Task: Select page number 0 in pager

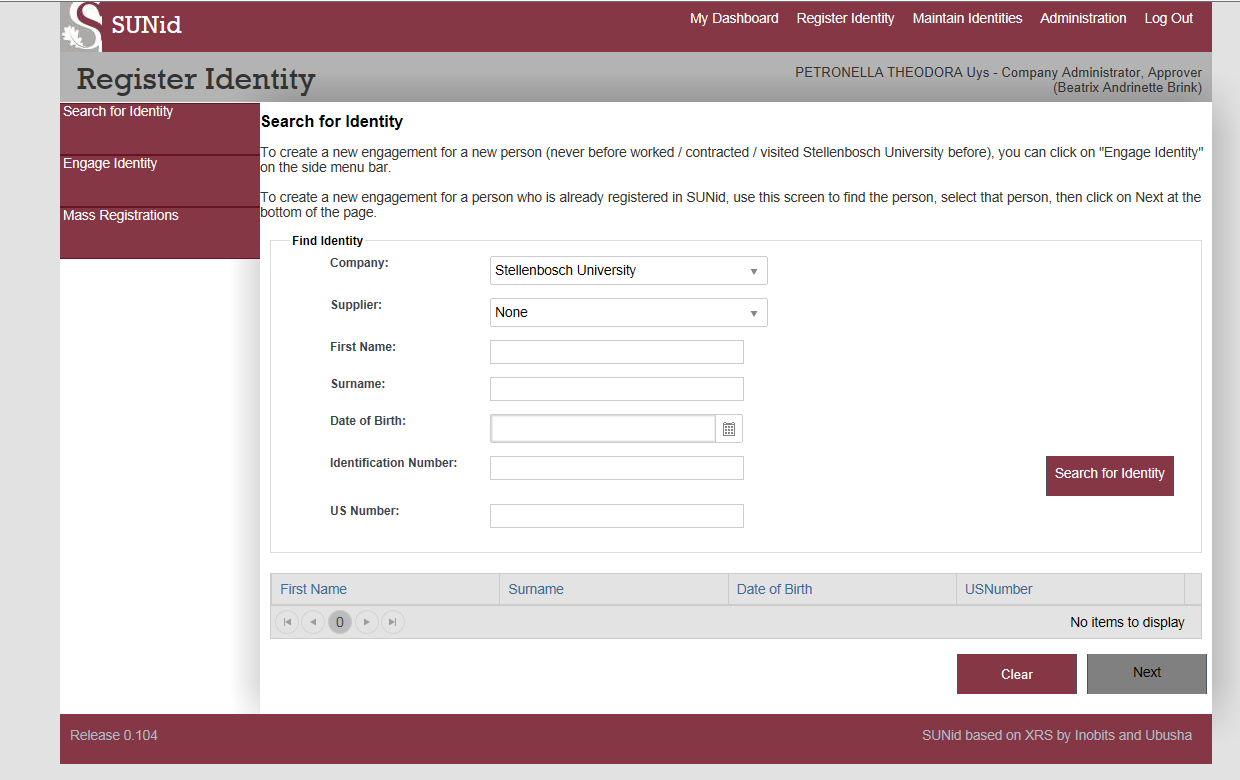Action: click(x=340, y=622)
